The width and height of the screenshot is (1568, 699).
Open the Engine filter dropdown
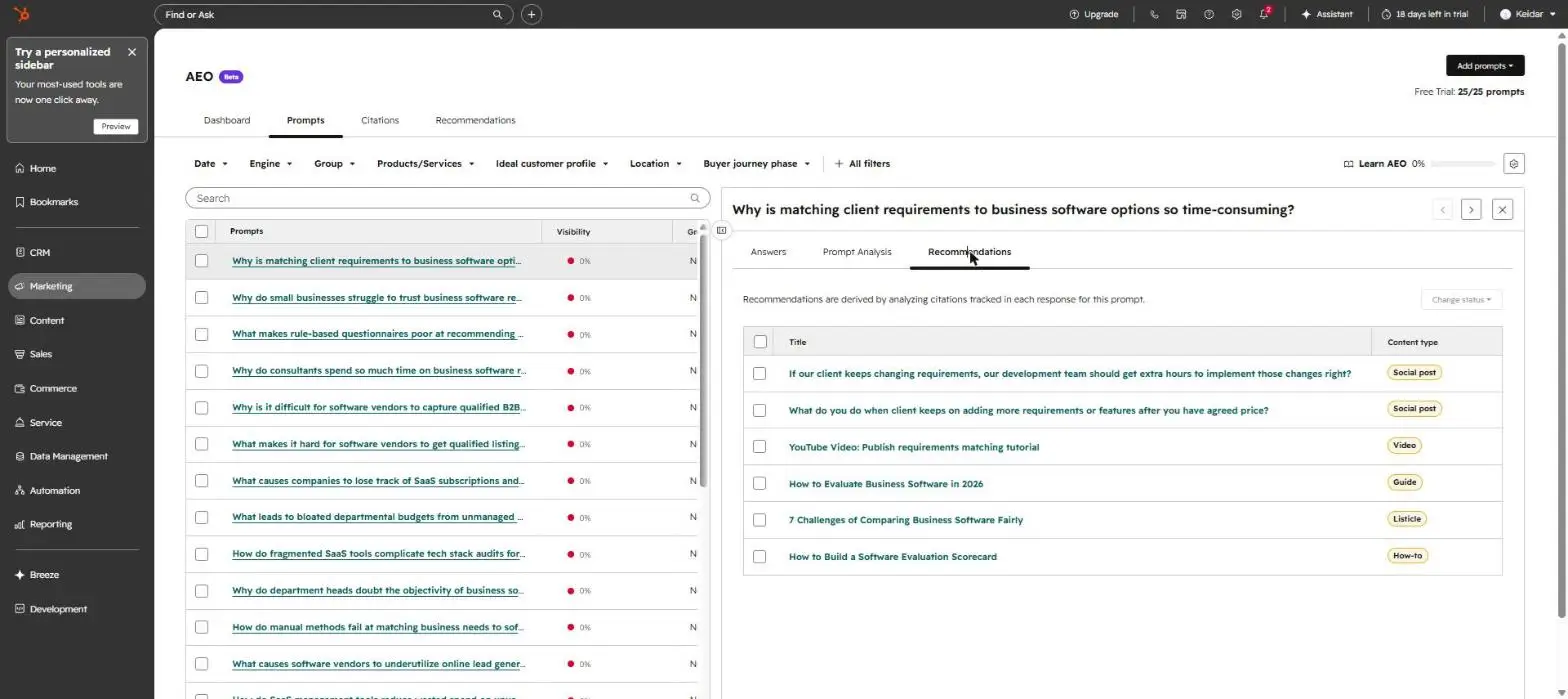(271, 164)
